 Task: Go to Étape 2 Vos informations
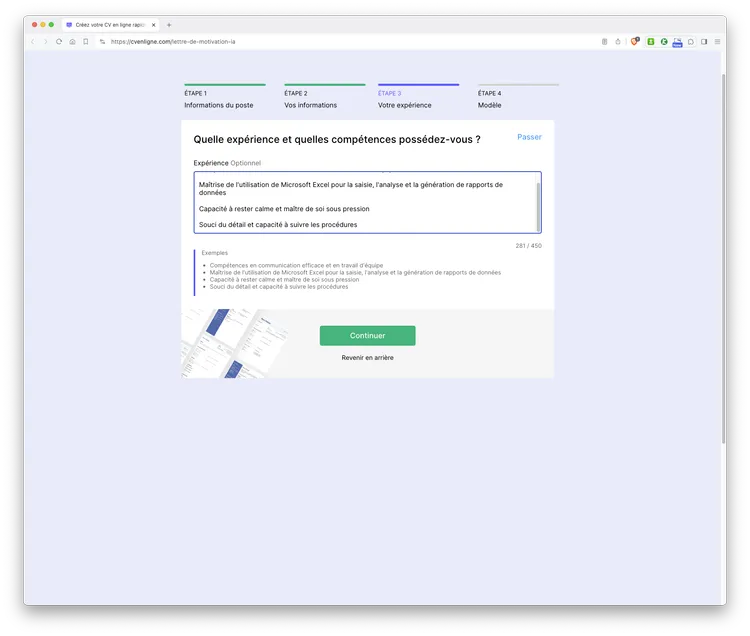324,97
